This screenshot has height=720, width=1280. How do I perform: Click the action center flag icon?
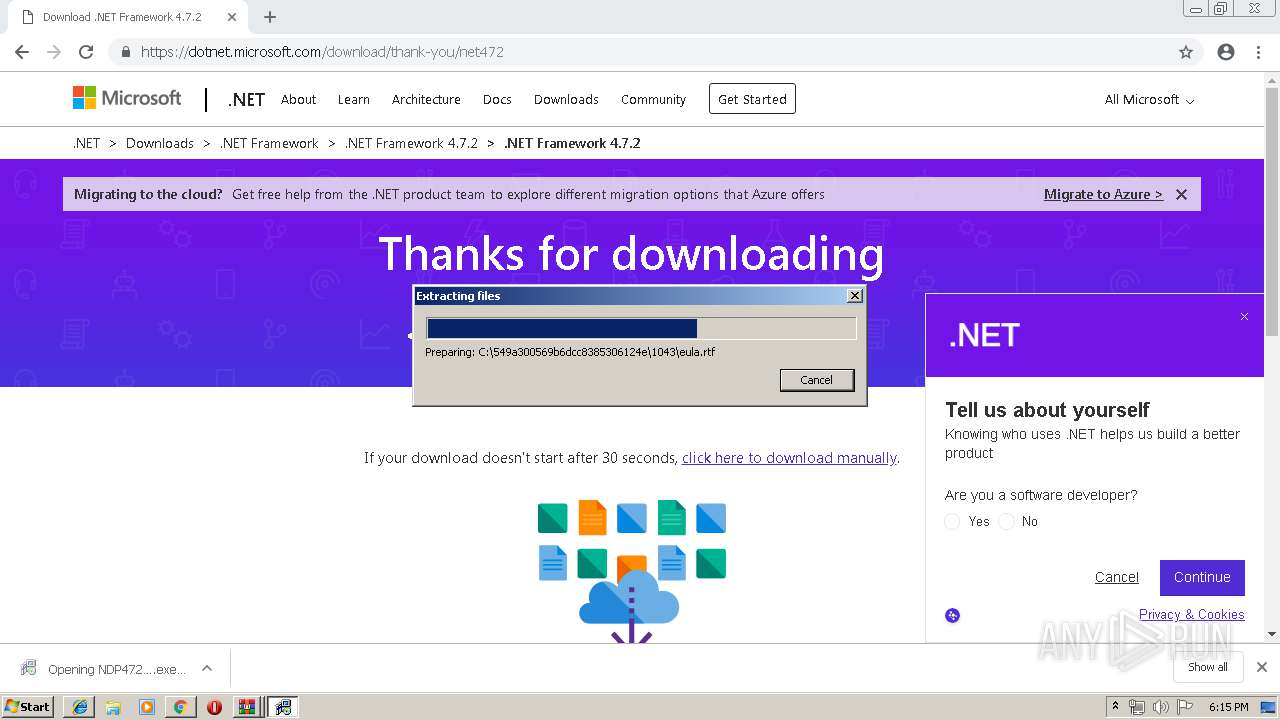coord(1183,707)
